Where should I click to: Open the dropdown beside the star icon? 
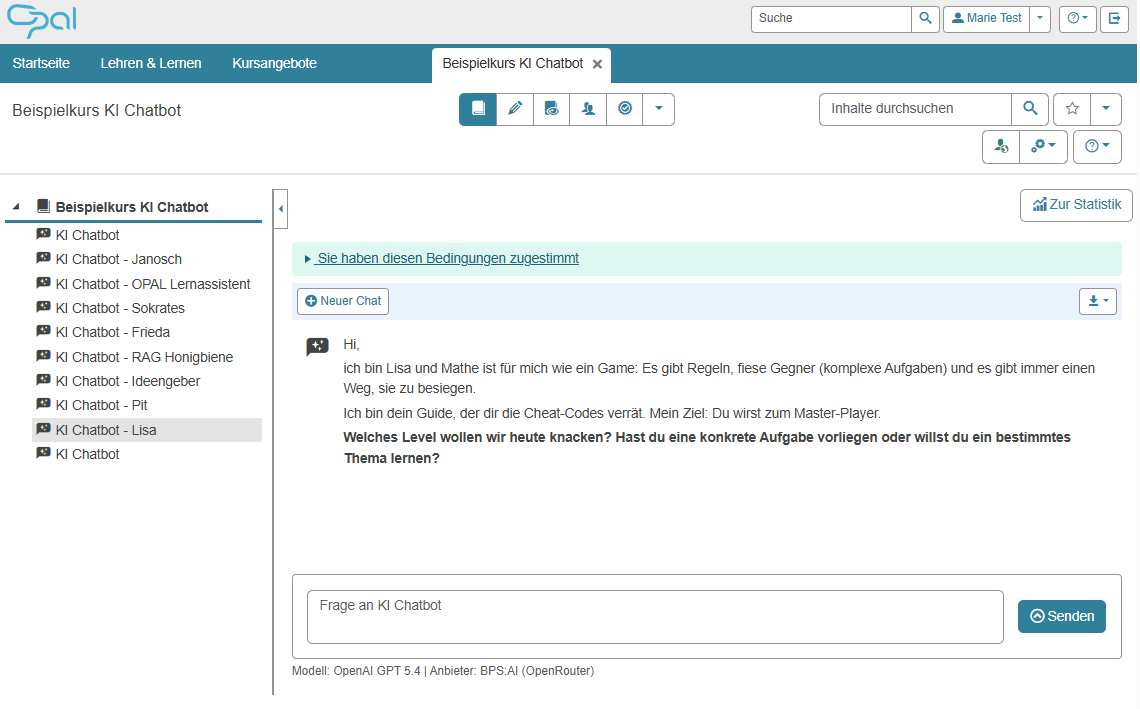pos(1106,109)
